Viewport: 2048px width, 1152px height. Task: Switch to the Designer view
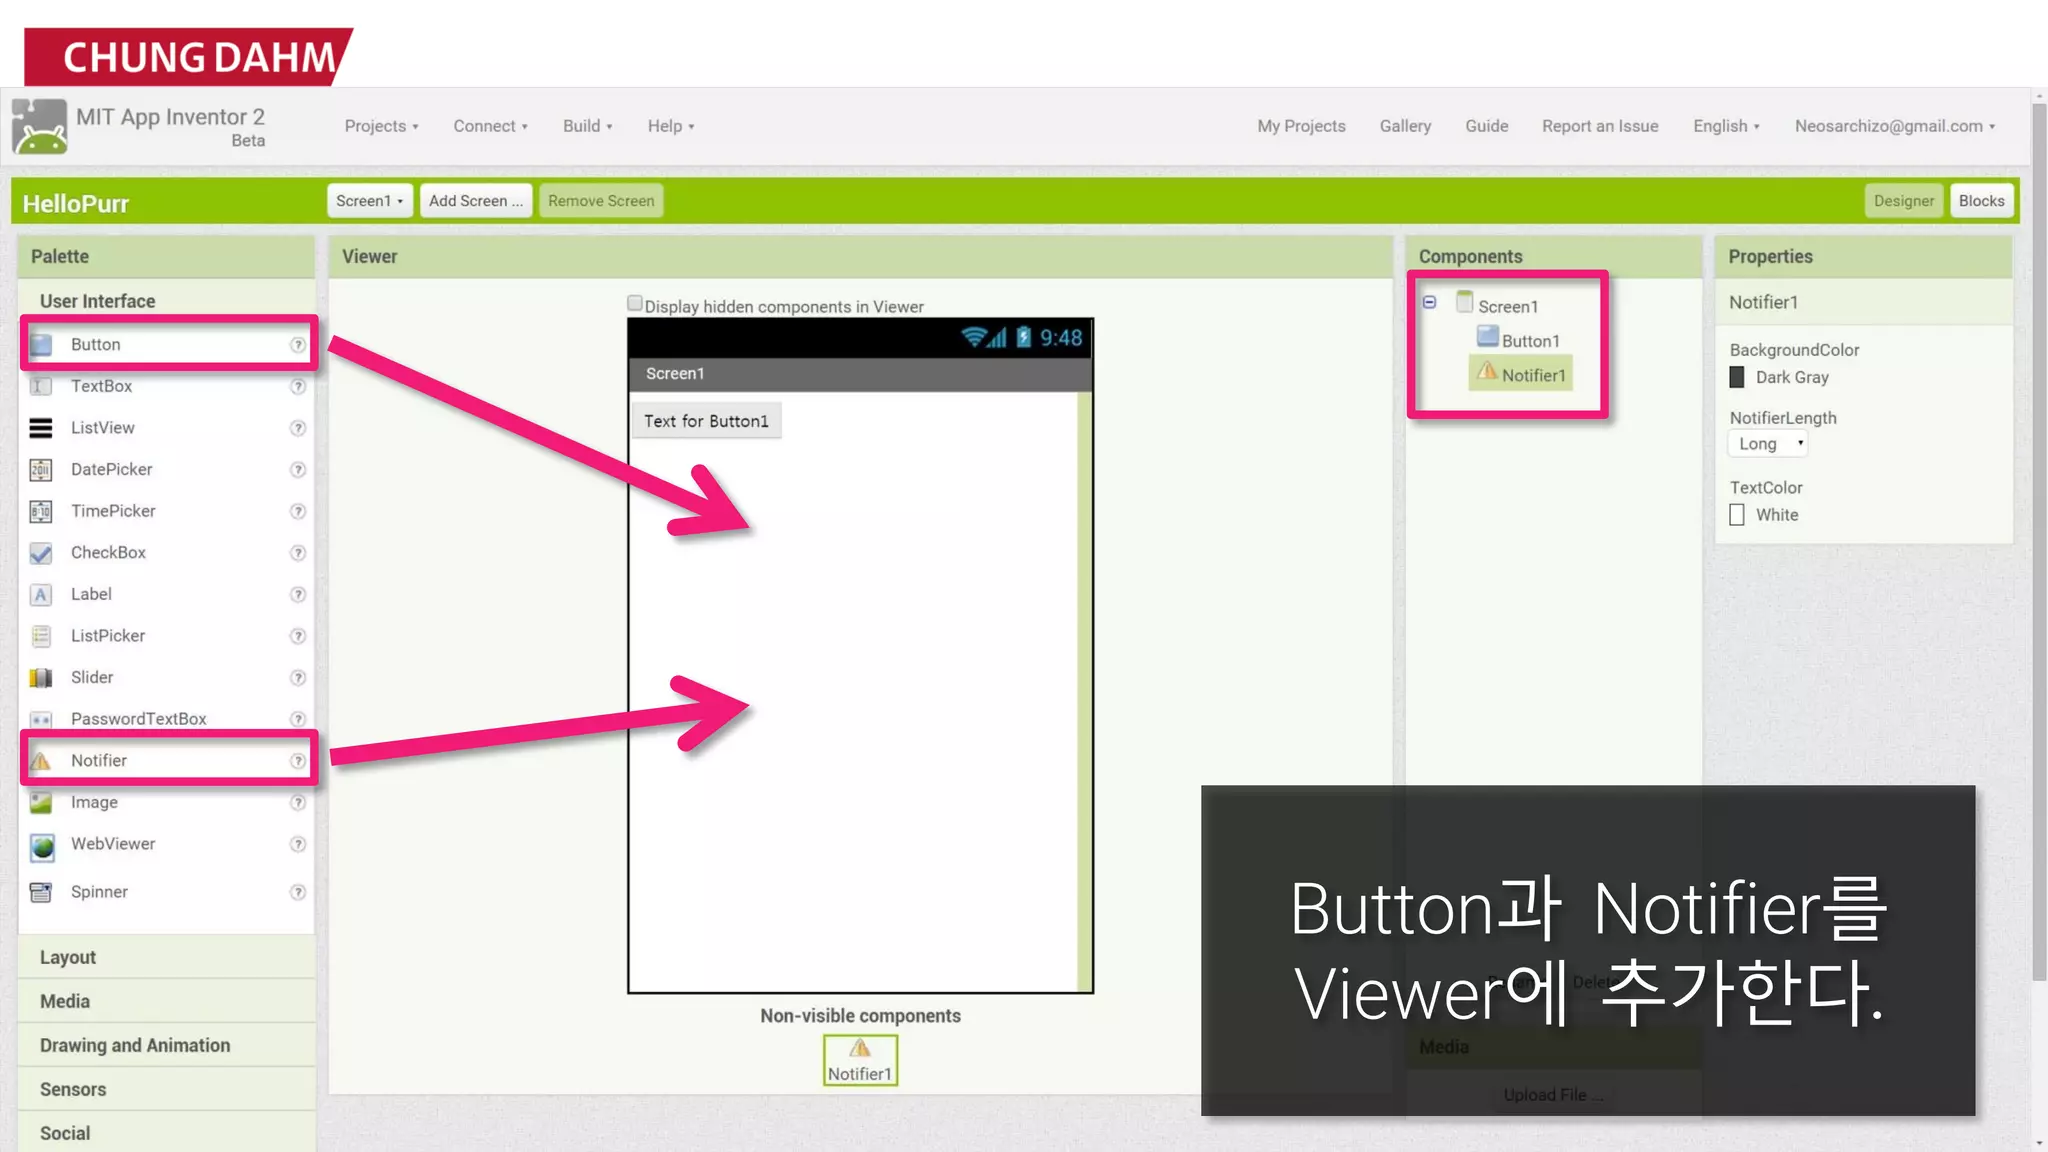tap(1903, 201)
